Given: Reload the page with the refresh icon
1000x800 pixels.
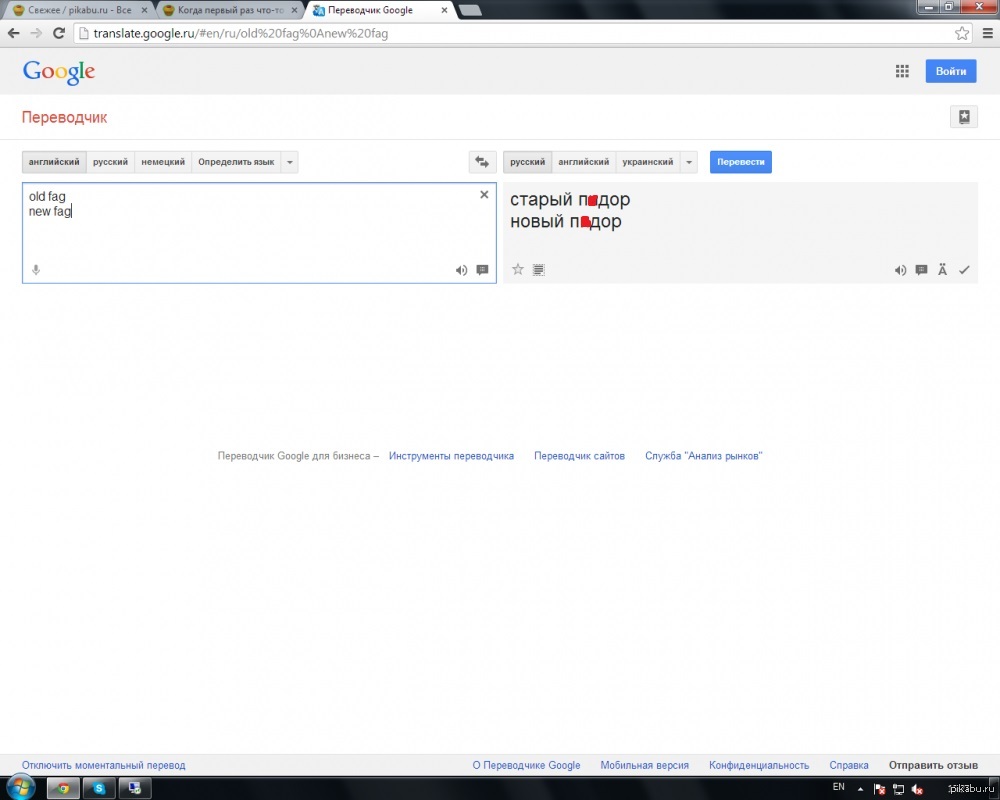Looking at the screenshot, I should [59, 33].
